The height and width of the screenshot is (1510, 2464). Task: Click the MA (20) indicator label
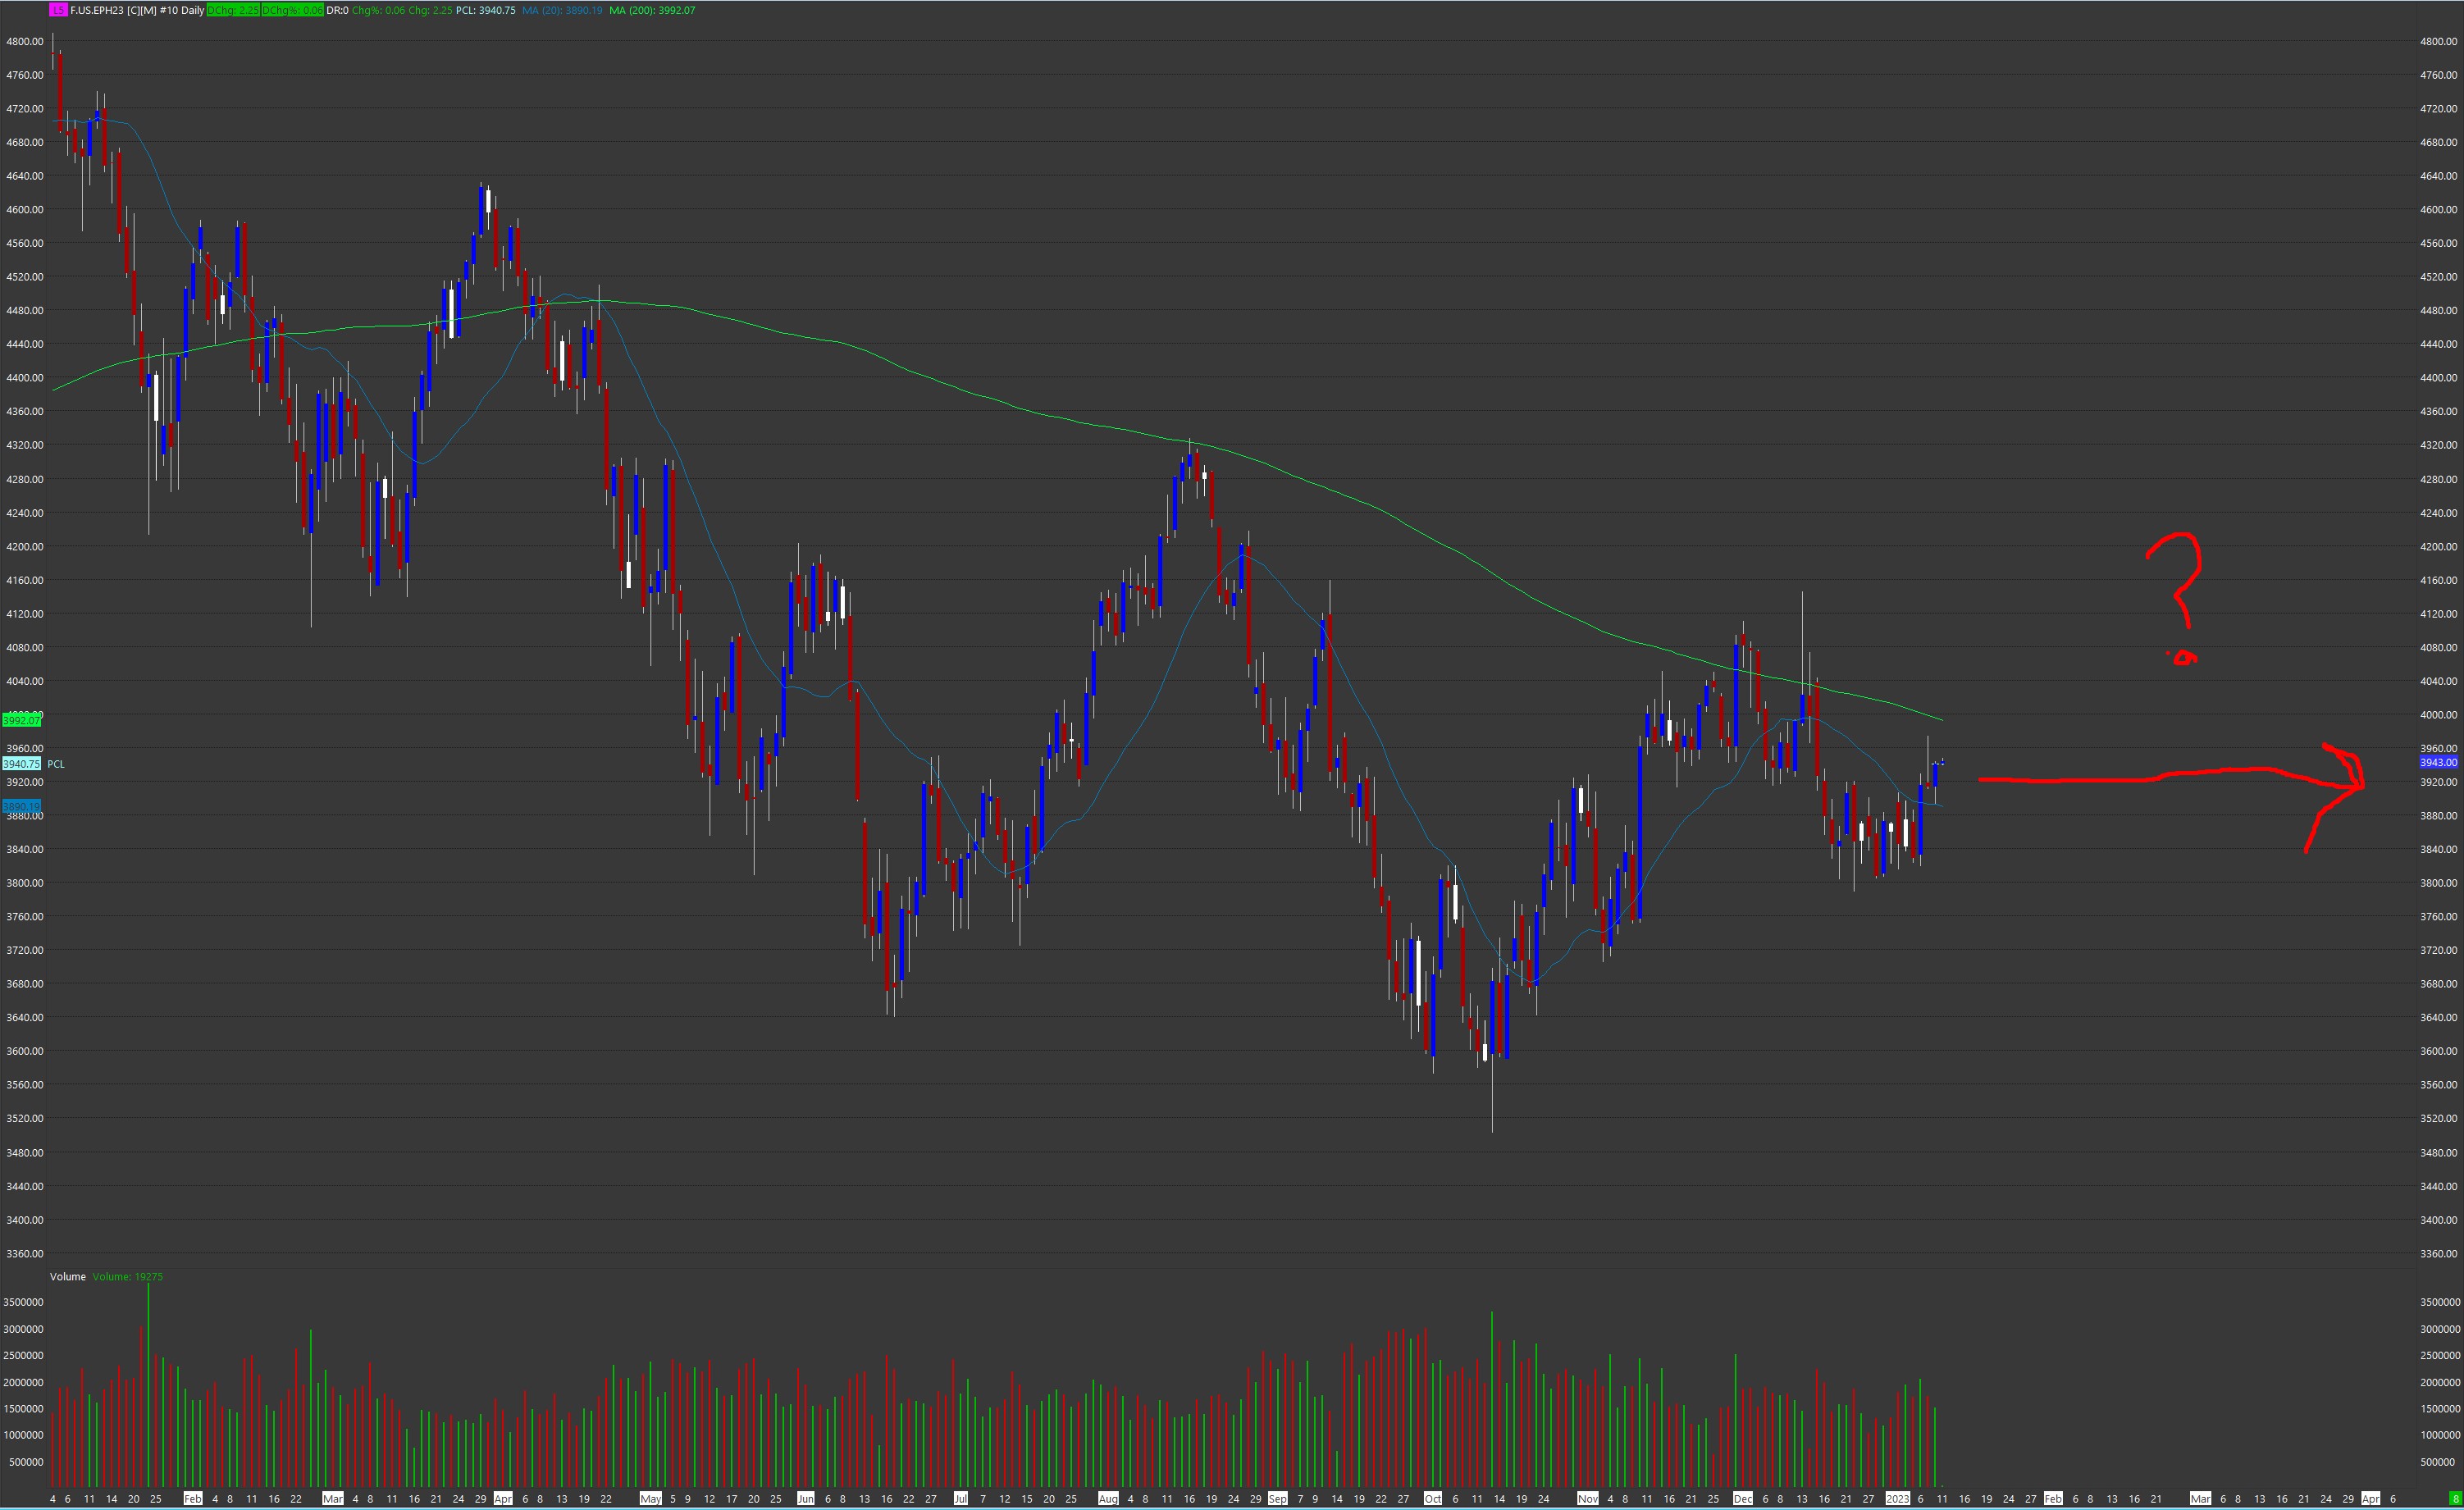point(562,10)
